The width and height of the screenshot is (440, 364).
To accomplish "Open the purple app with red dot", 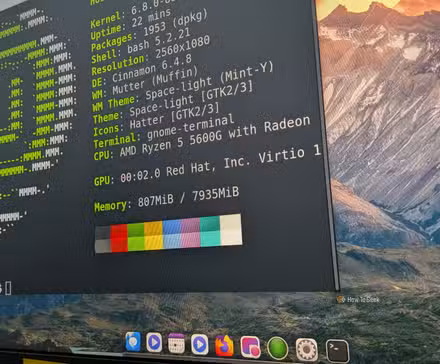I will pos(250,347).
